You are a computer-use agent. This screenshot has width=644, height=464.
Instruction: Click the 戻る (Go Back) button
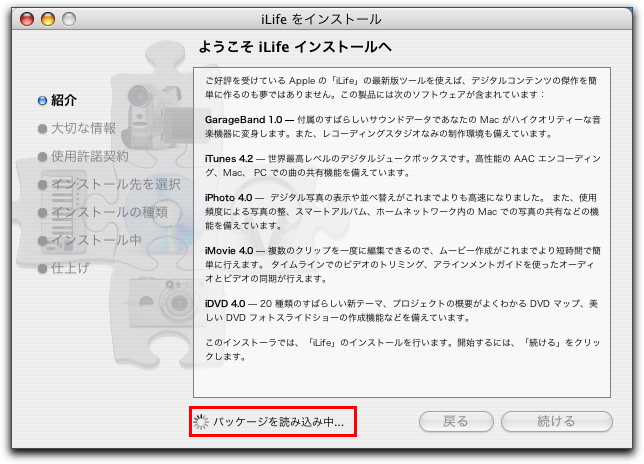click(456, 421)
